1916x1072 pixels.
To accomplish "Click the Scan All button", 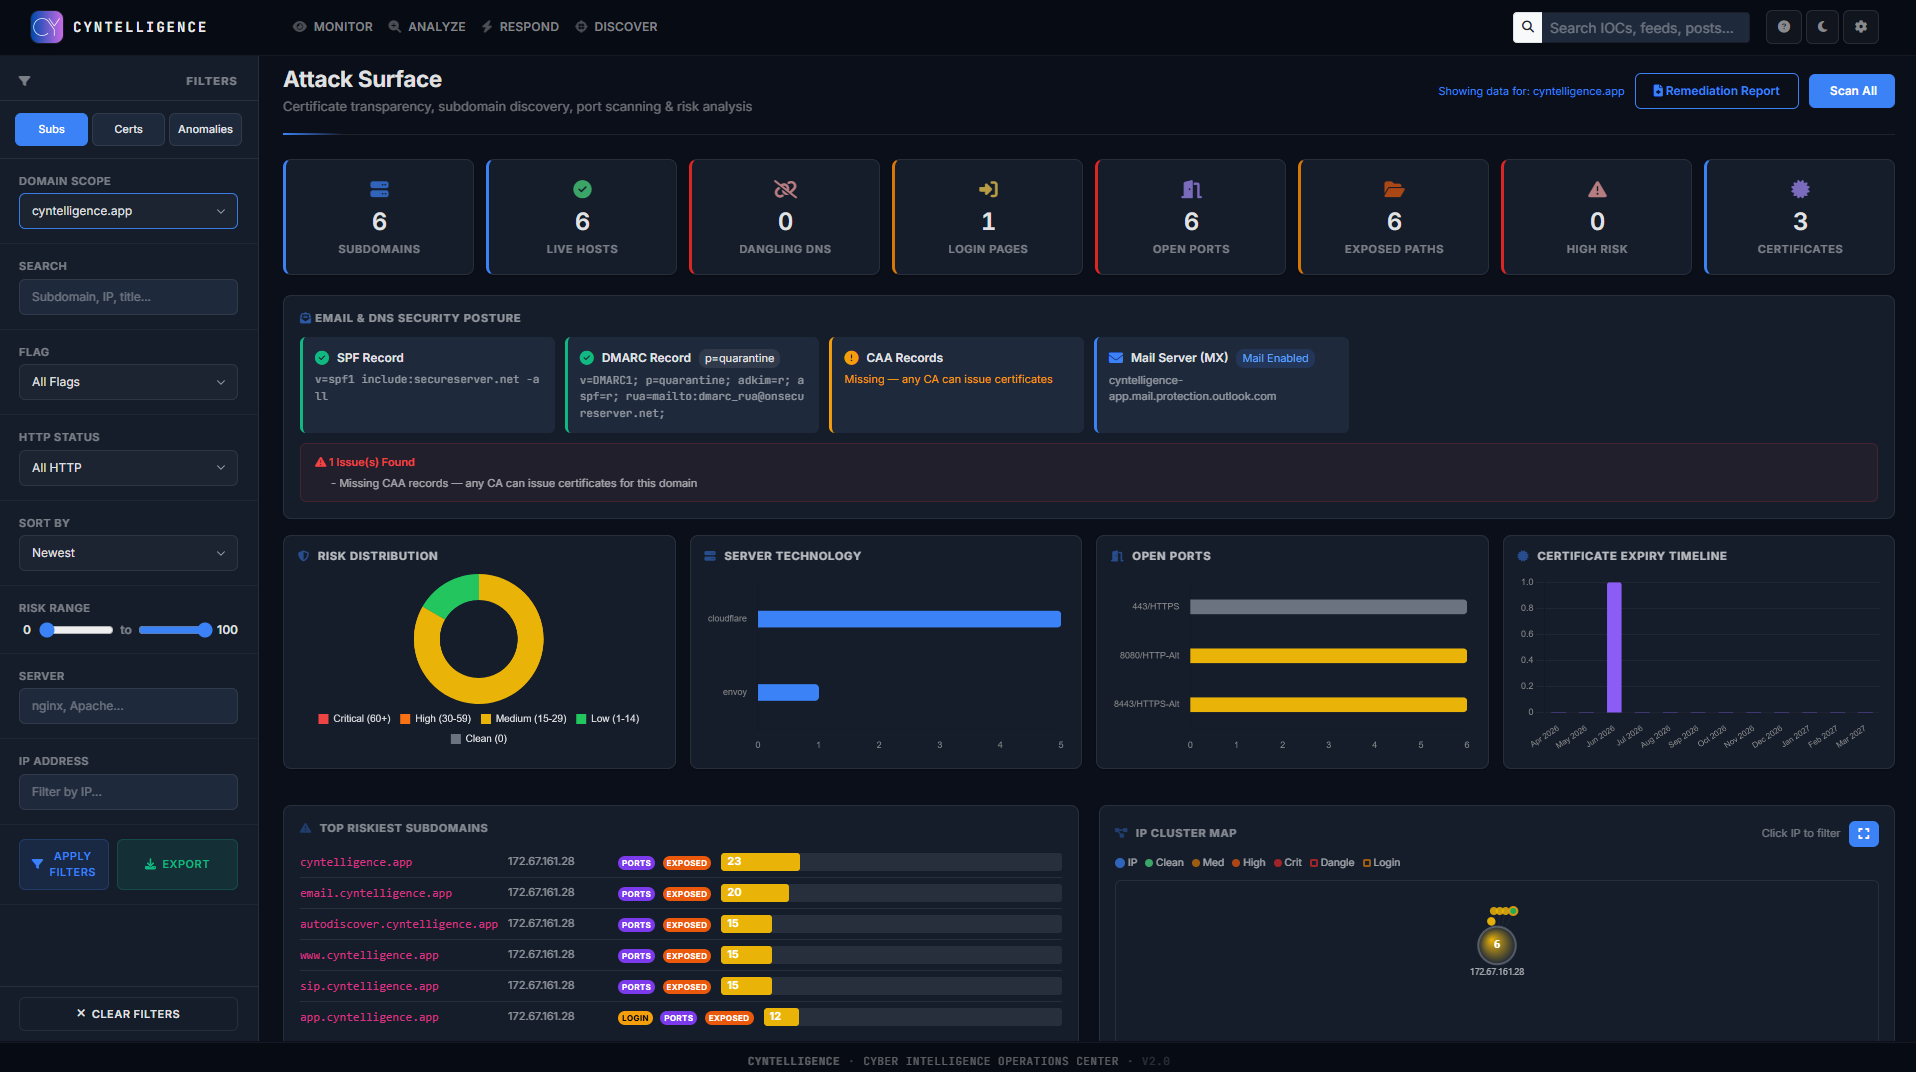I will (x=1852, y=91).
